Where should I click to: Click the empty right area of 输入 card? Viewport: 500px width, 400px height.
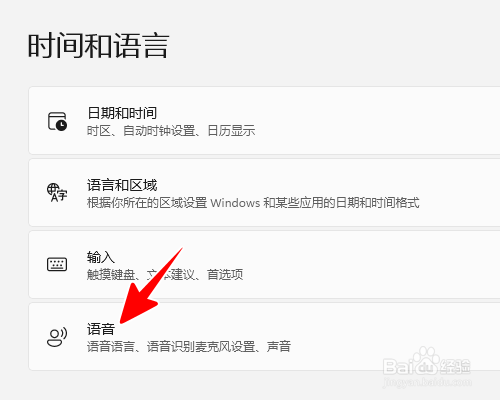[x=373, y=265]
